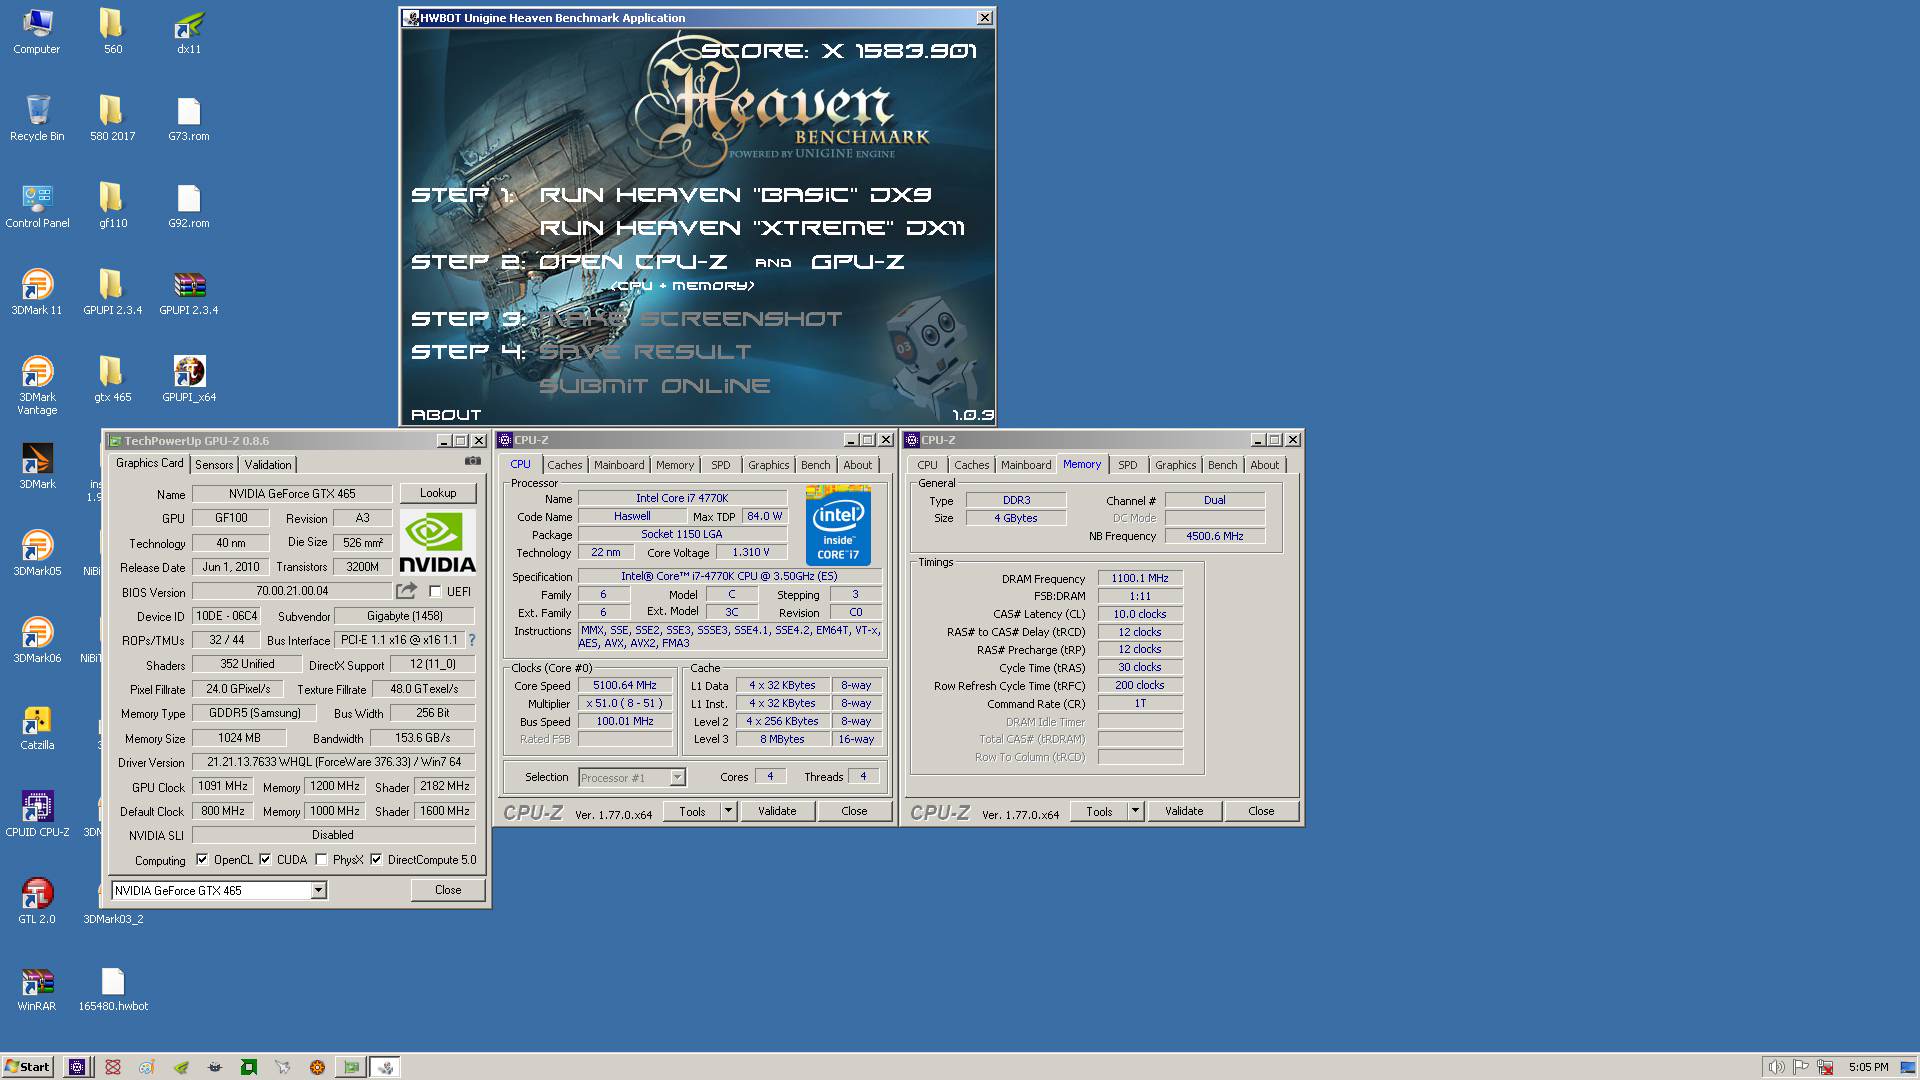The height and width of the screenshot is (1080, 1920).
Task: Click Submit Online in Heaven benchmark
Action: tap(655, 386)
